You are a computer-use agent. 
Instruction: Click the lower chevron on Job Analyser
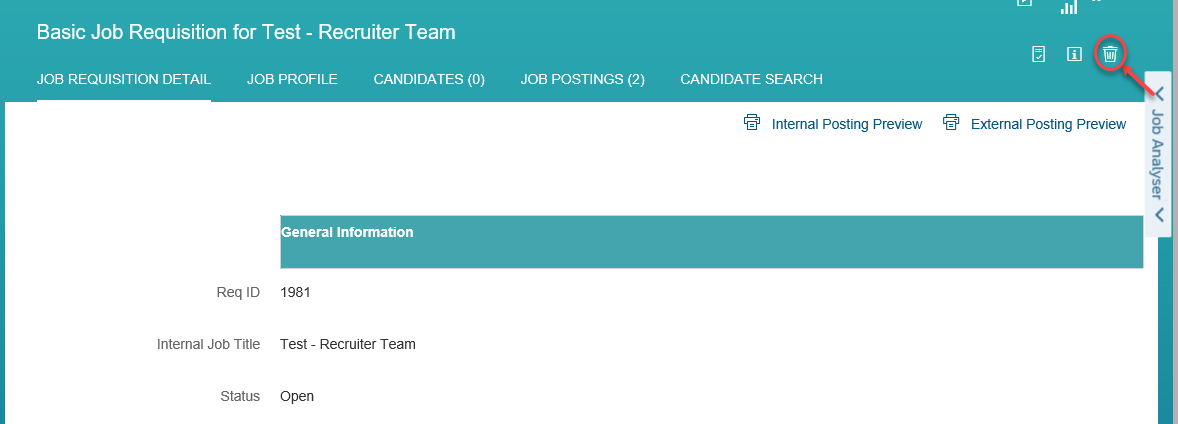pyautogui.click(x=1160, y=215)
